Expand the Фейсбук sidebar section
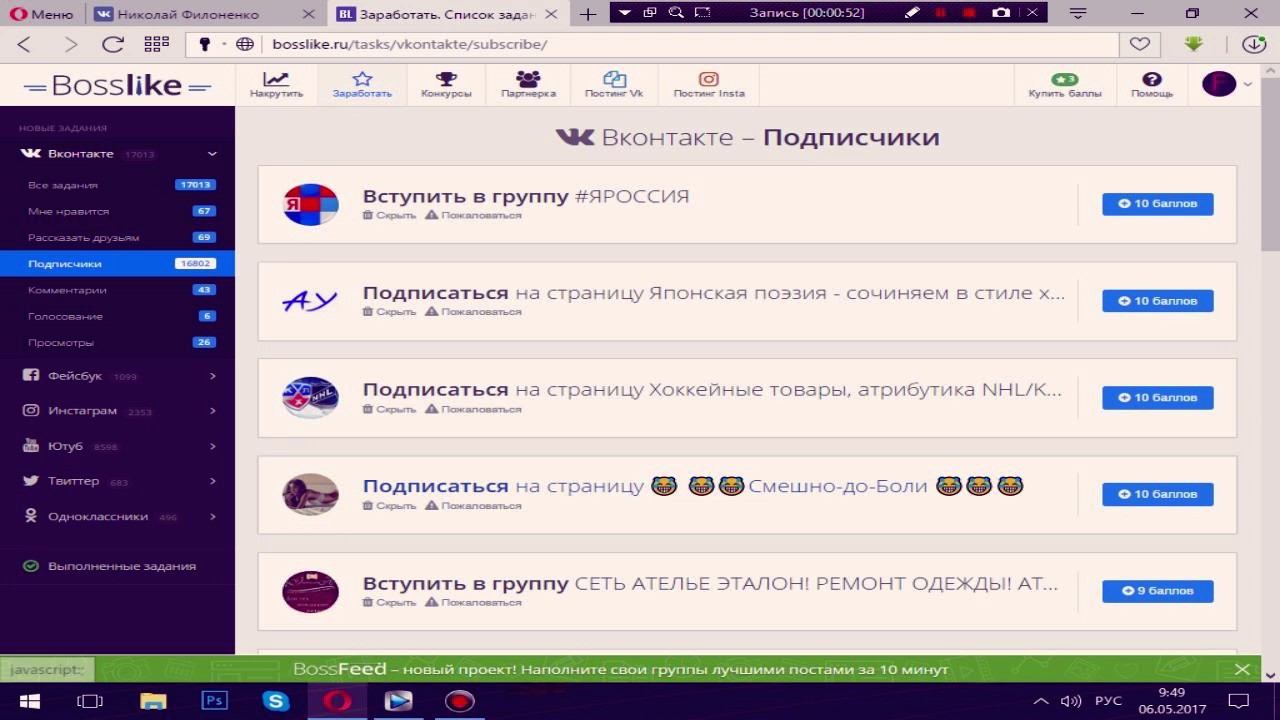 [x=212, y=376]
